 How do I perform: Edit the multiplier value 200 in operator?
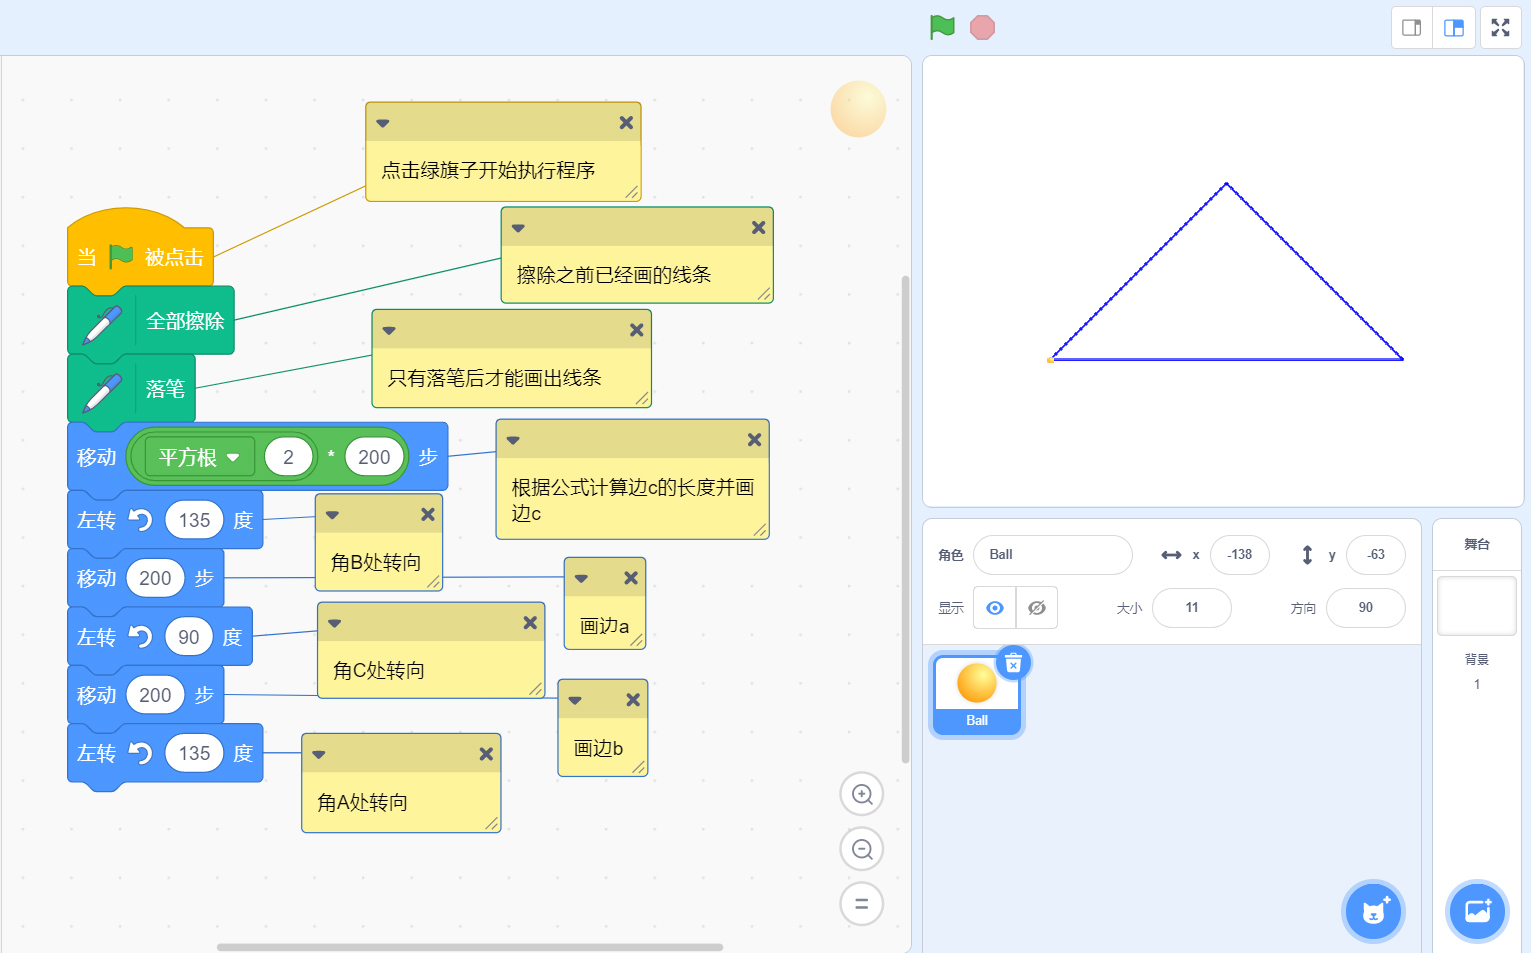tap(374, 457)
